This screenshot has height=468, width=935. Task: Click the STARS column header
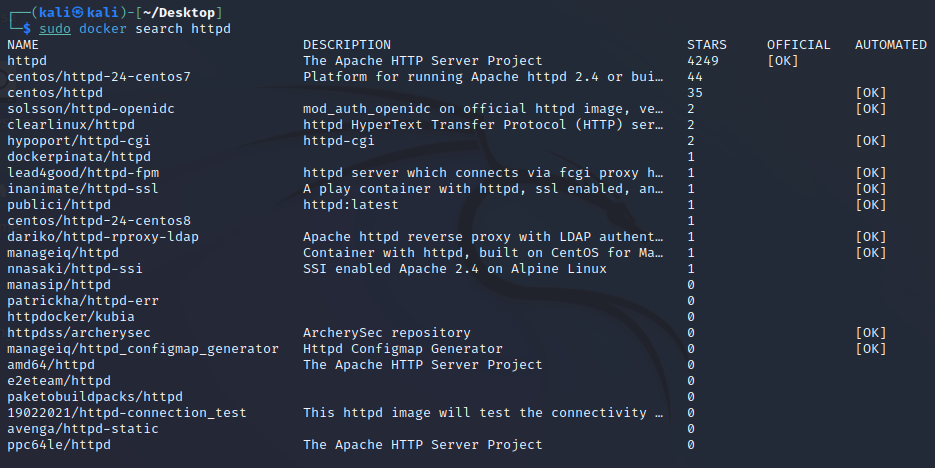707,45
